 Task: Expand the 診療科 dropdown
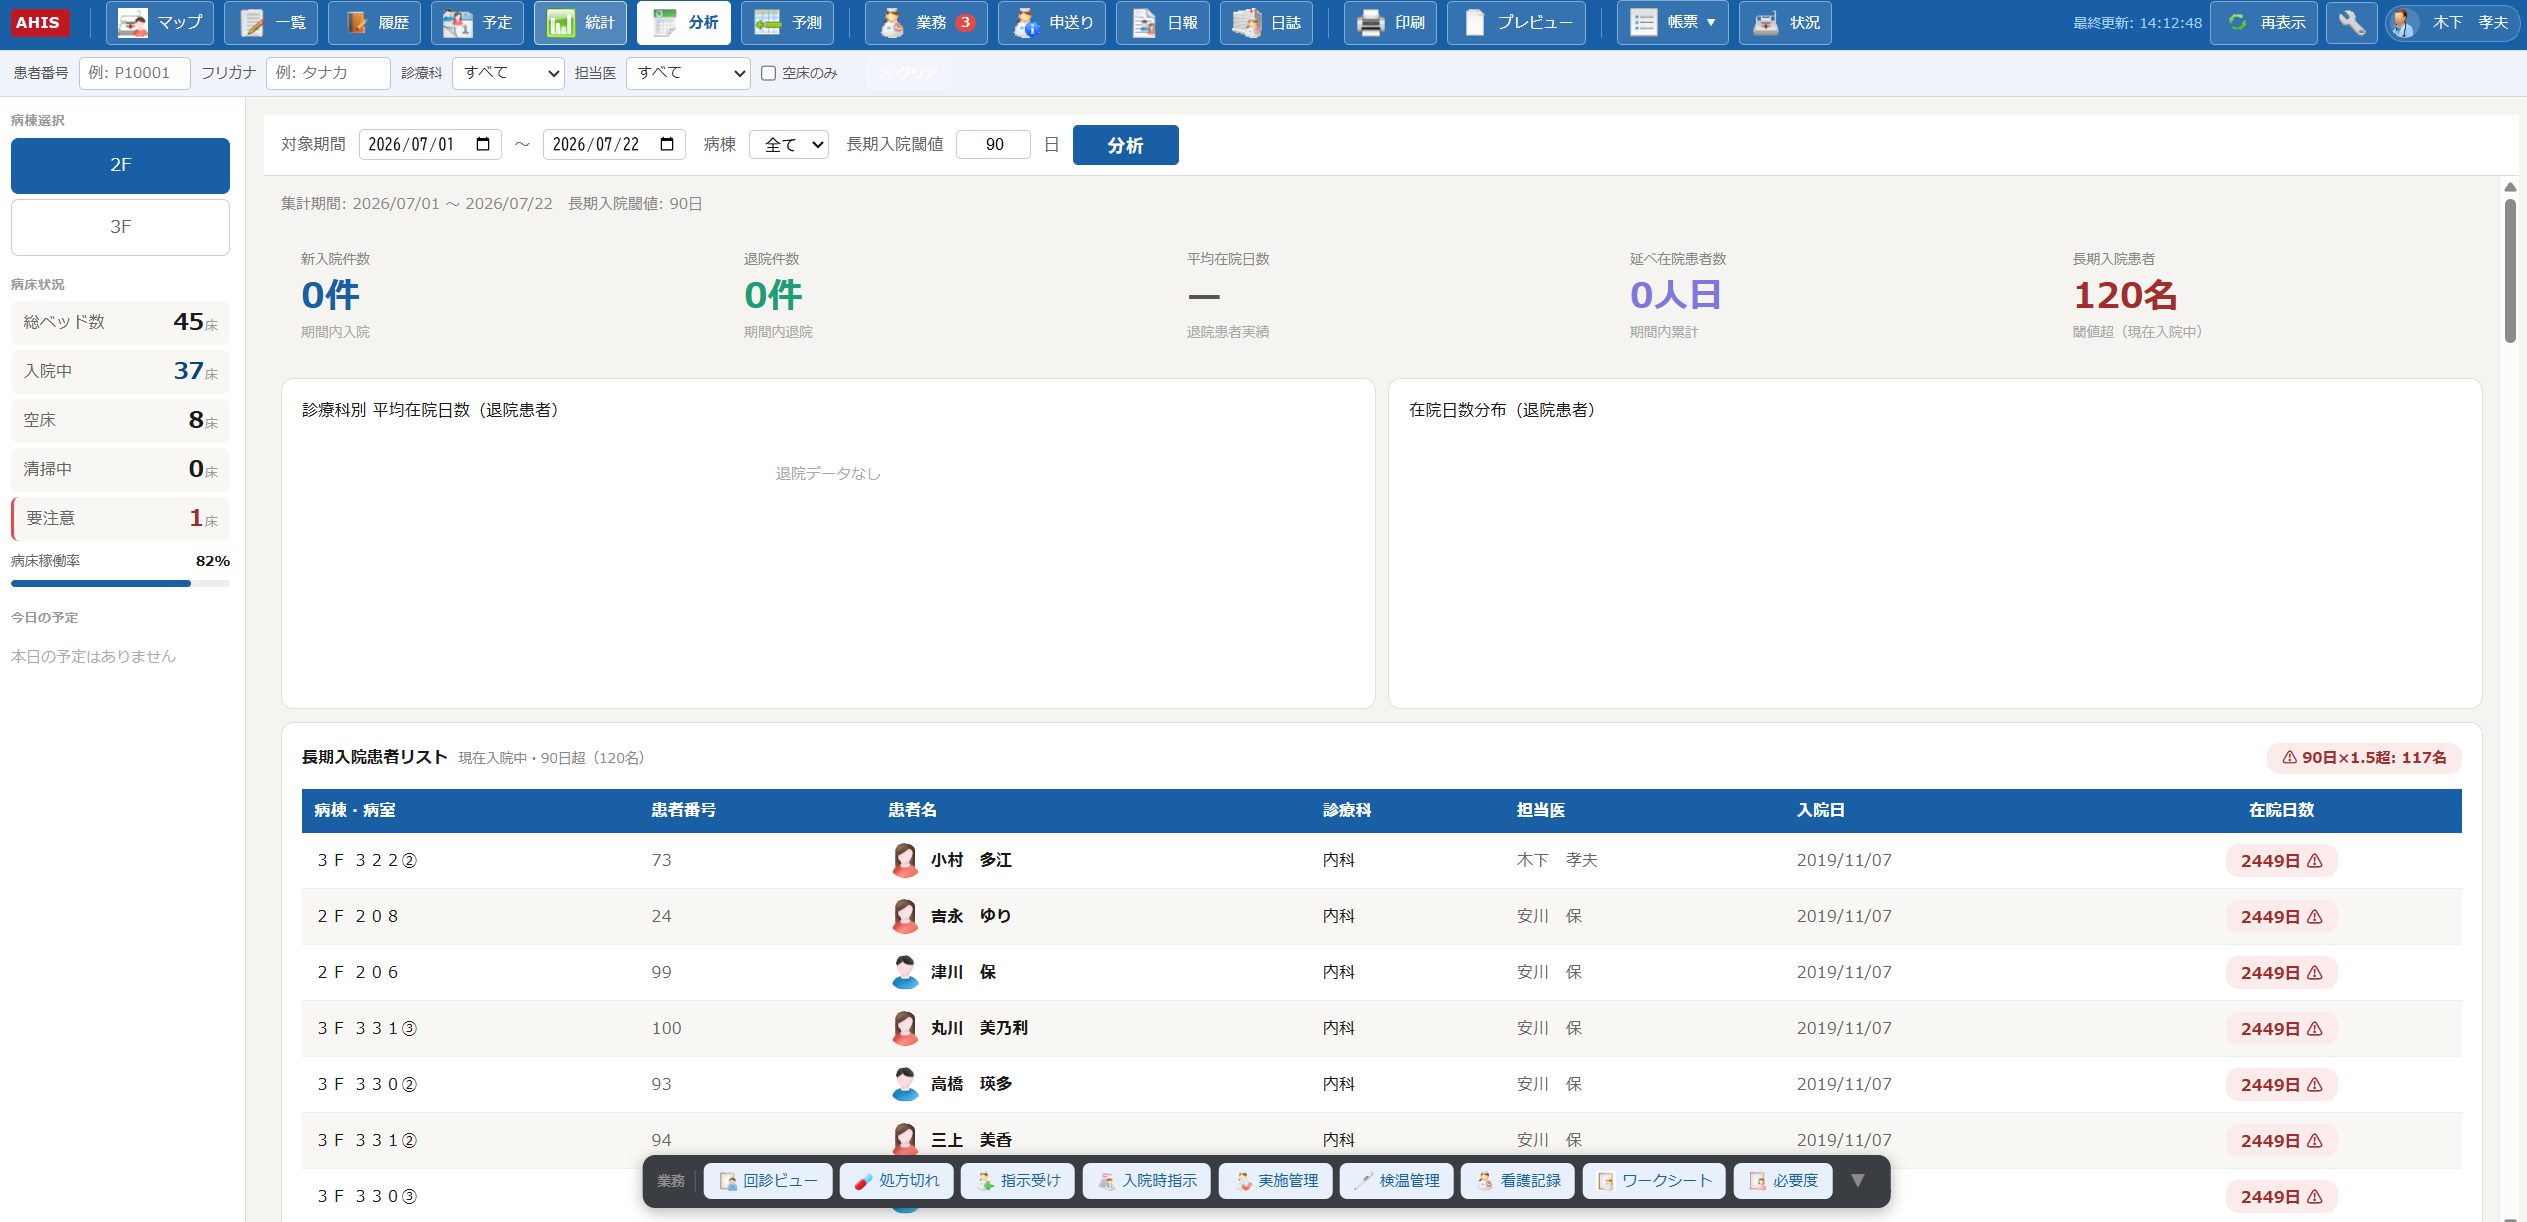click(x=508, y=73)
